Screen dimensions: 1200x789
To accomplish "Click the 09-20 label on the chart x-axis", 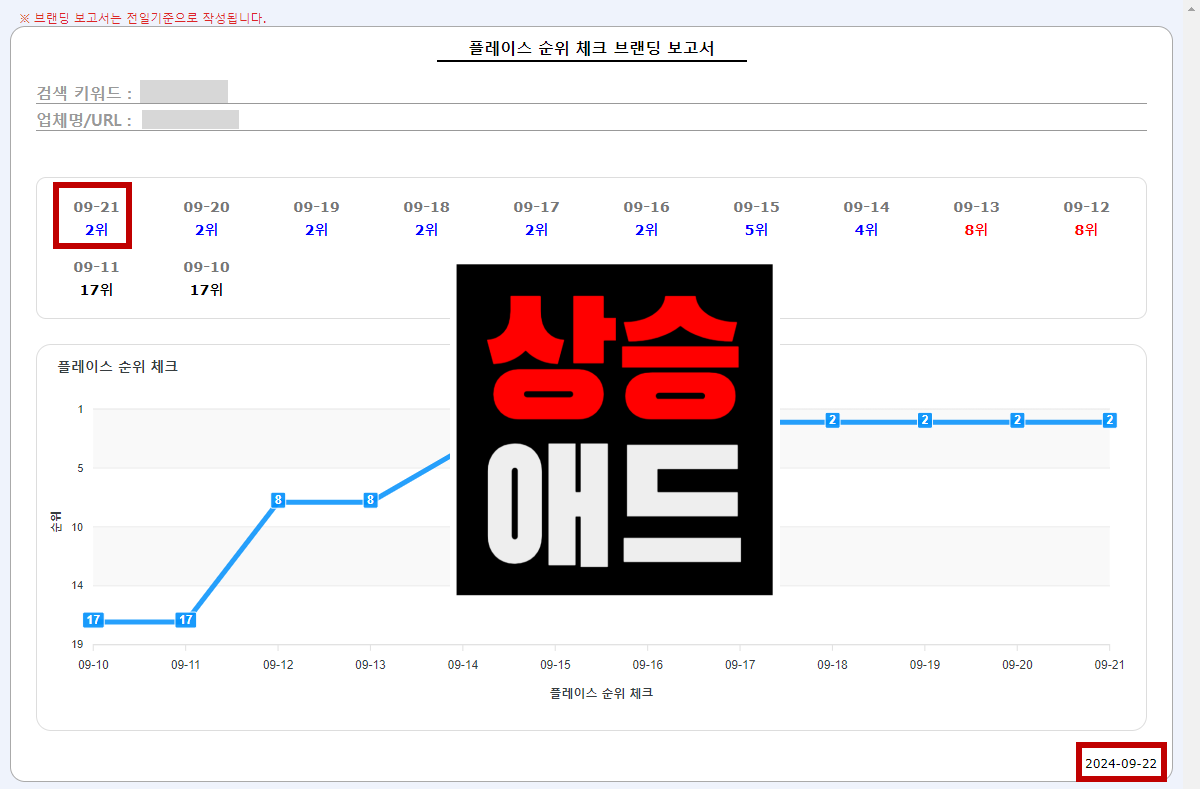I will click(1017, 664).
